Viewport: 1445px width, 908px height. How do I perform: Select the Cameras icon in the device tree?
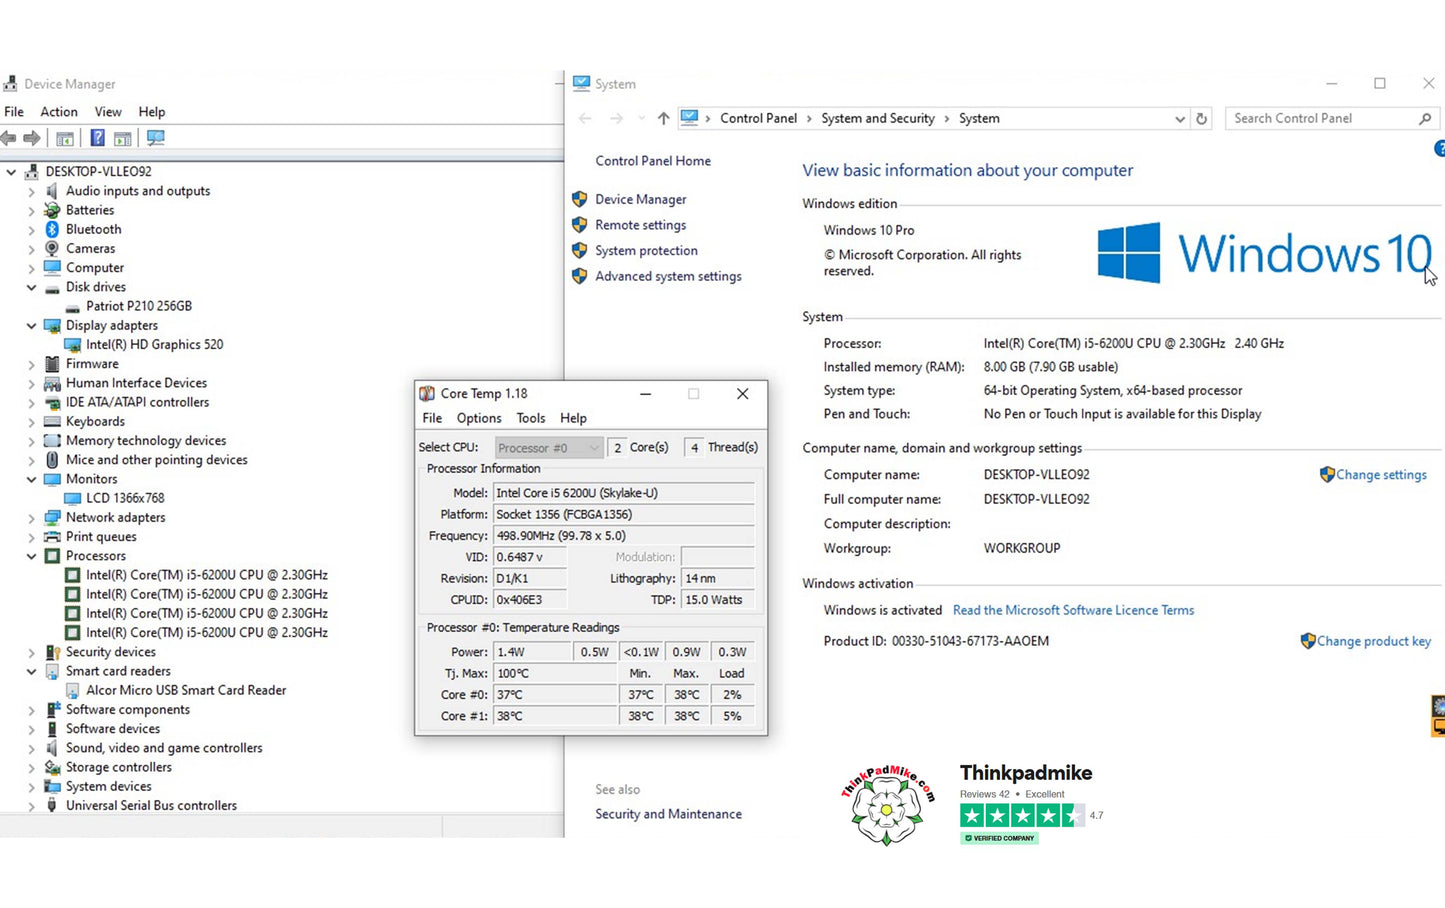pyautogui.click(x=52, y=248)
